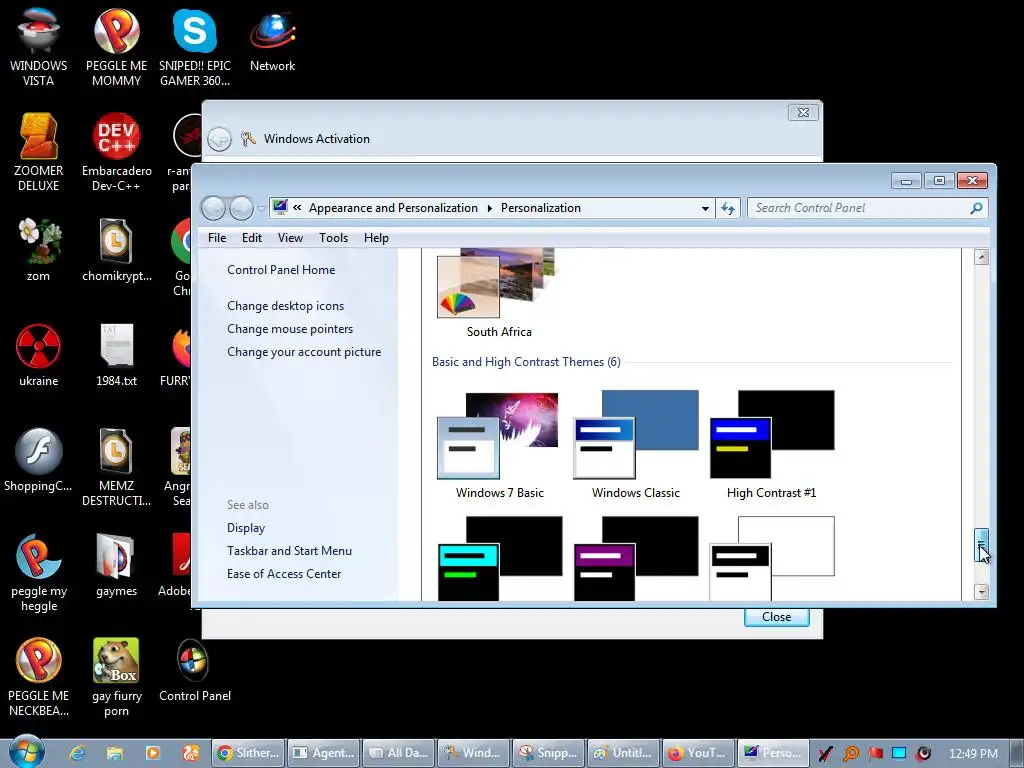1024x768 pixels.
Task: Switch to Snipping Tool taskbar item
Action: [x=549, y=753]
